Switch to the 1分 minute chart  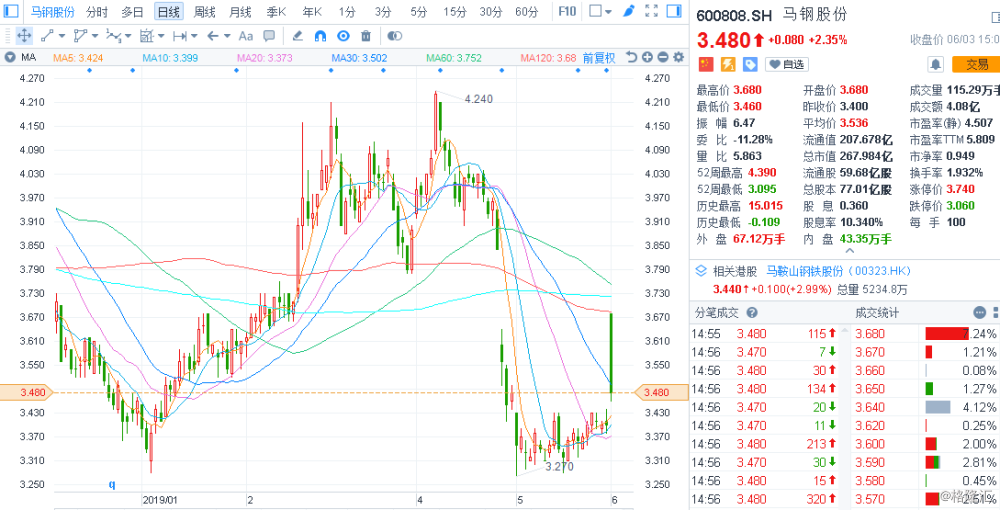[347, 11]
